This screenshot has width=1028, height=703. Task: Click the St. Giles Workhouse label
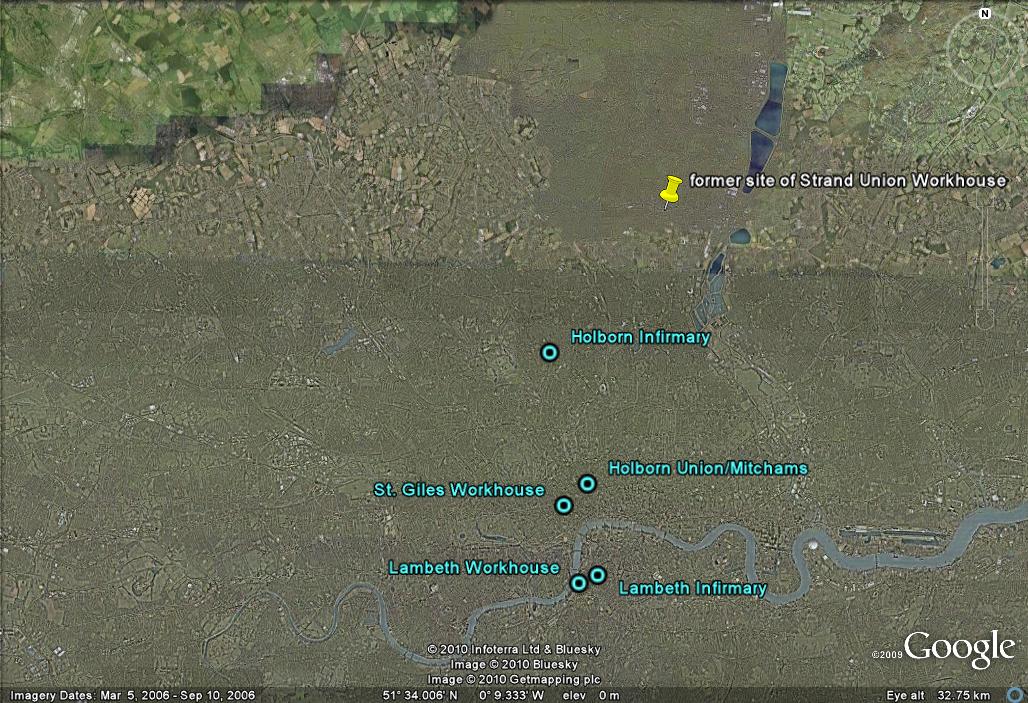coord(459,490)
